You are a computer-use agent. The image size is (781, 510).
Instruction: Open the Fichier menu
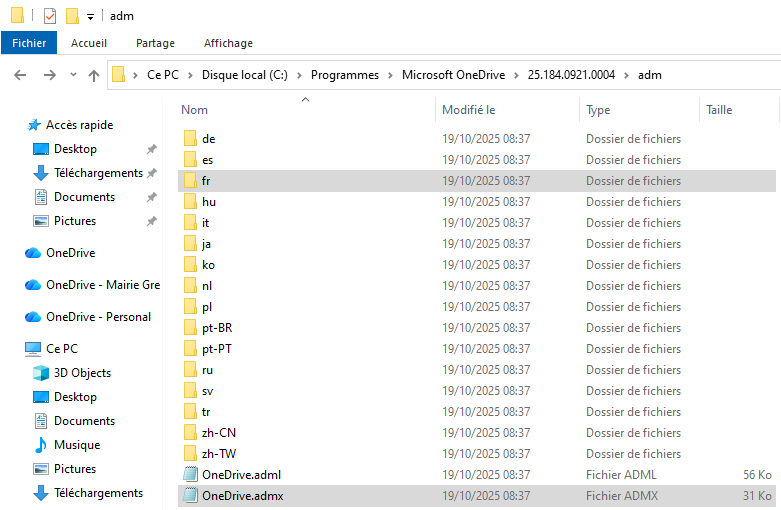pos(29,43)
